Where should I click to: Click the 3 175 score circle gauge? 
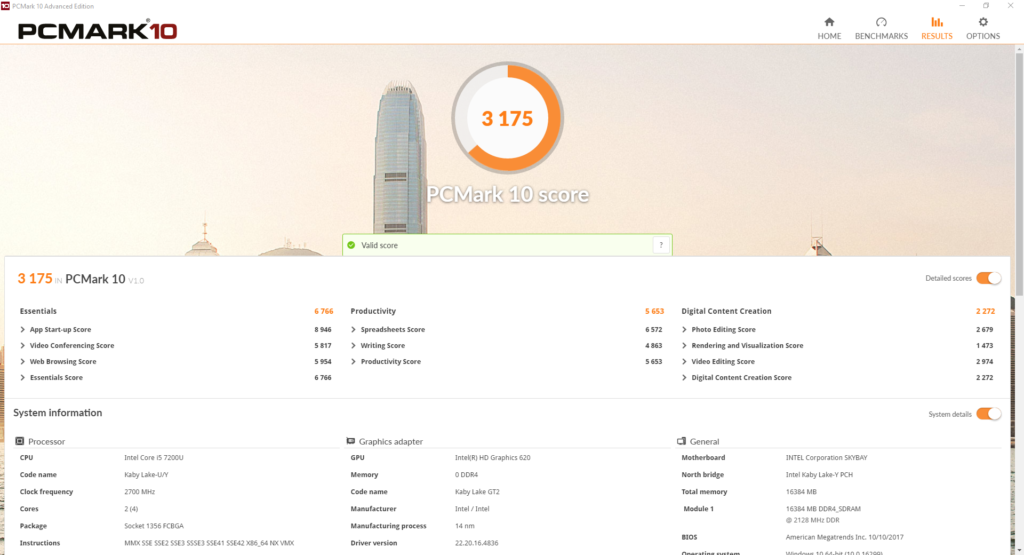pyautogui.click(x=507, y=118)
